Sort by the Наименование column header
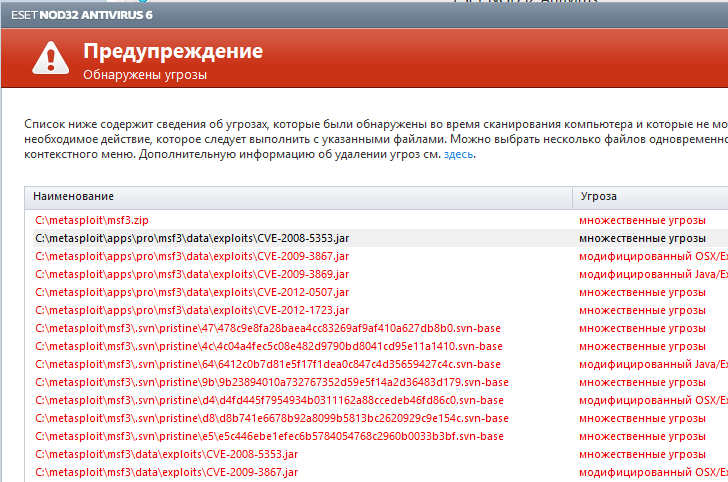 (299, 197)
